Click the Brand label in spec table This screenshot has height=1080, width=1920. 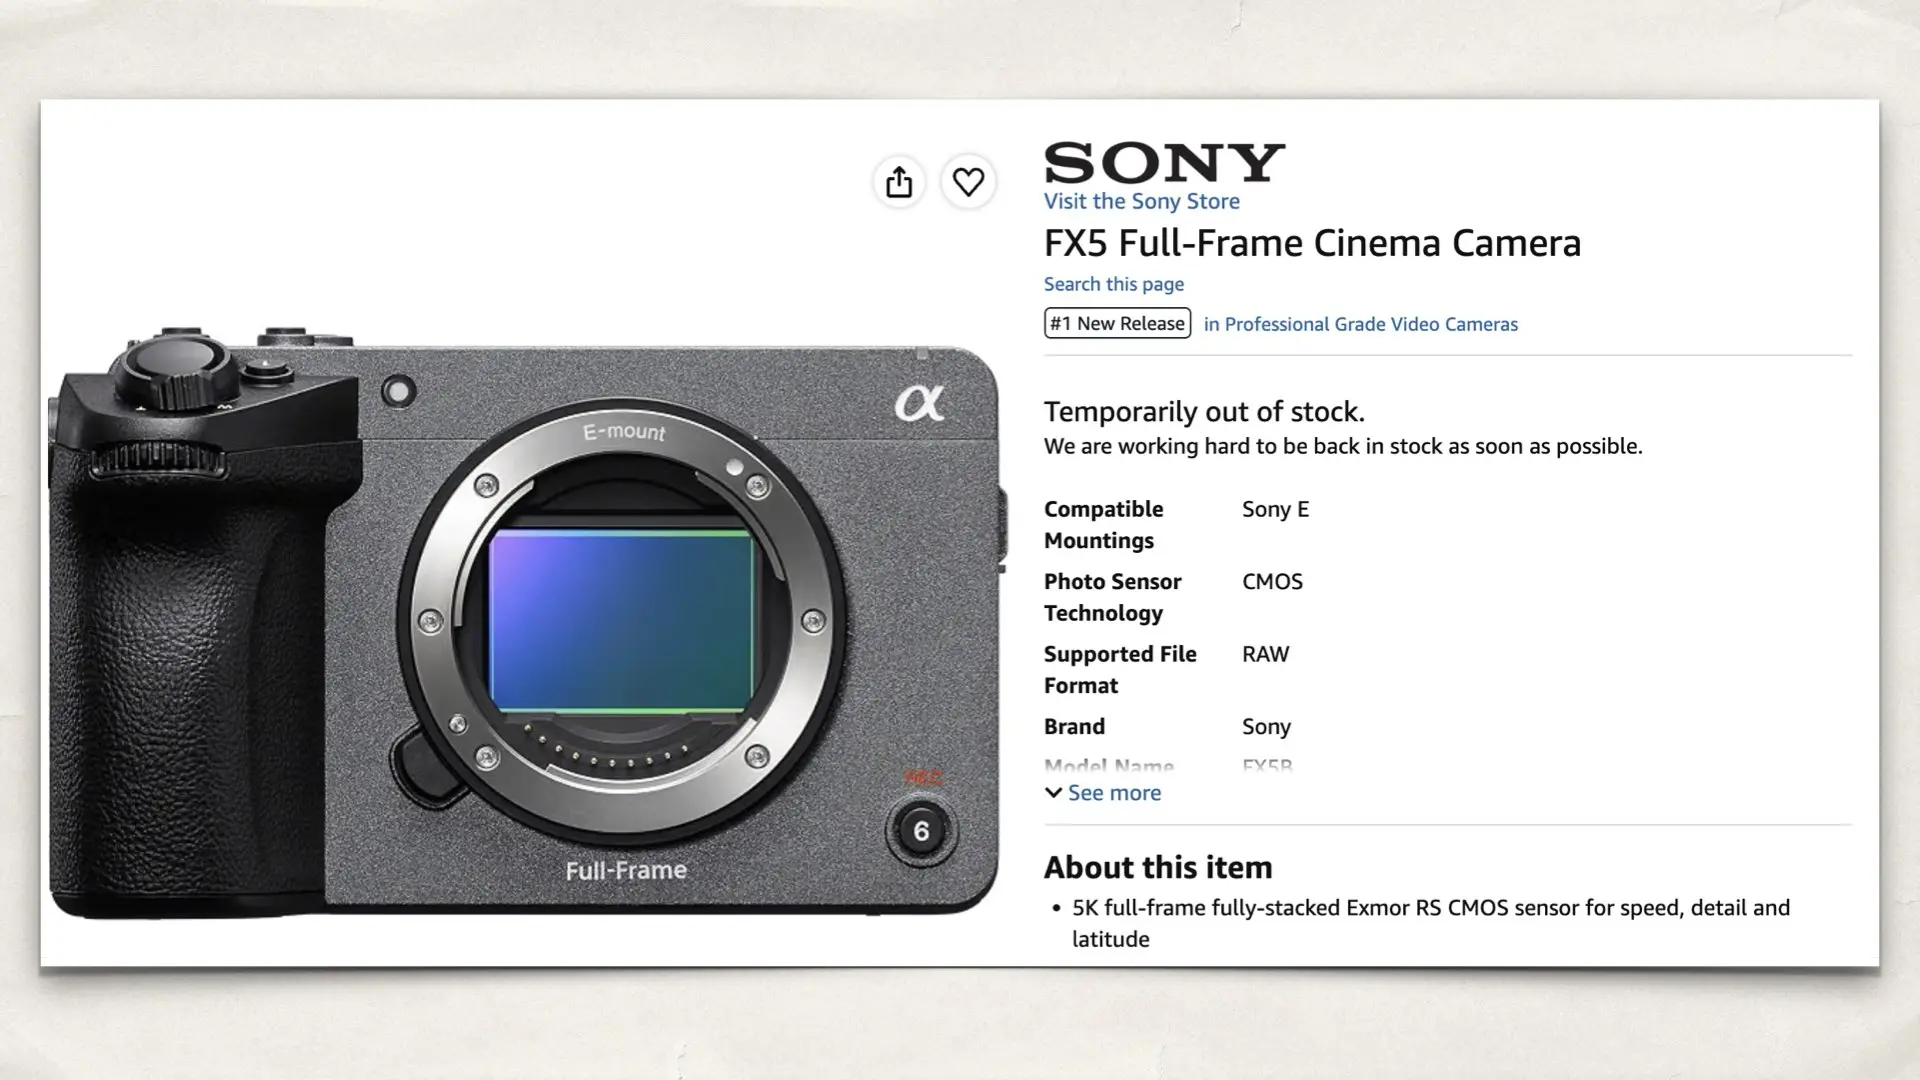click(1074, 727)
